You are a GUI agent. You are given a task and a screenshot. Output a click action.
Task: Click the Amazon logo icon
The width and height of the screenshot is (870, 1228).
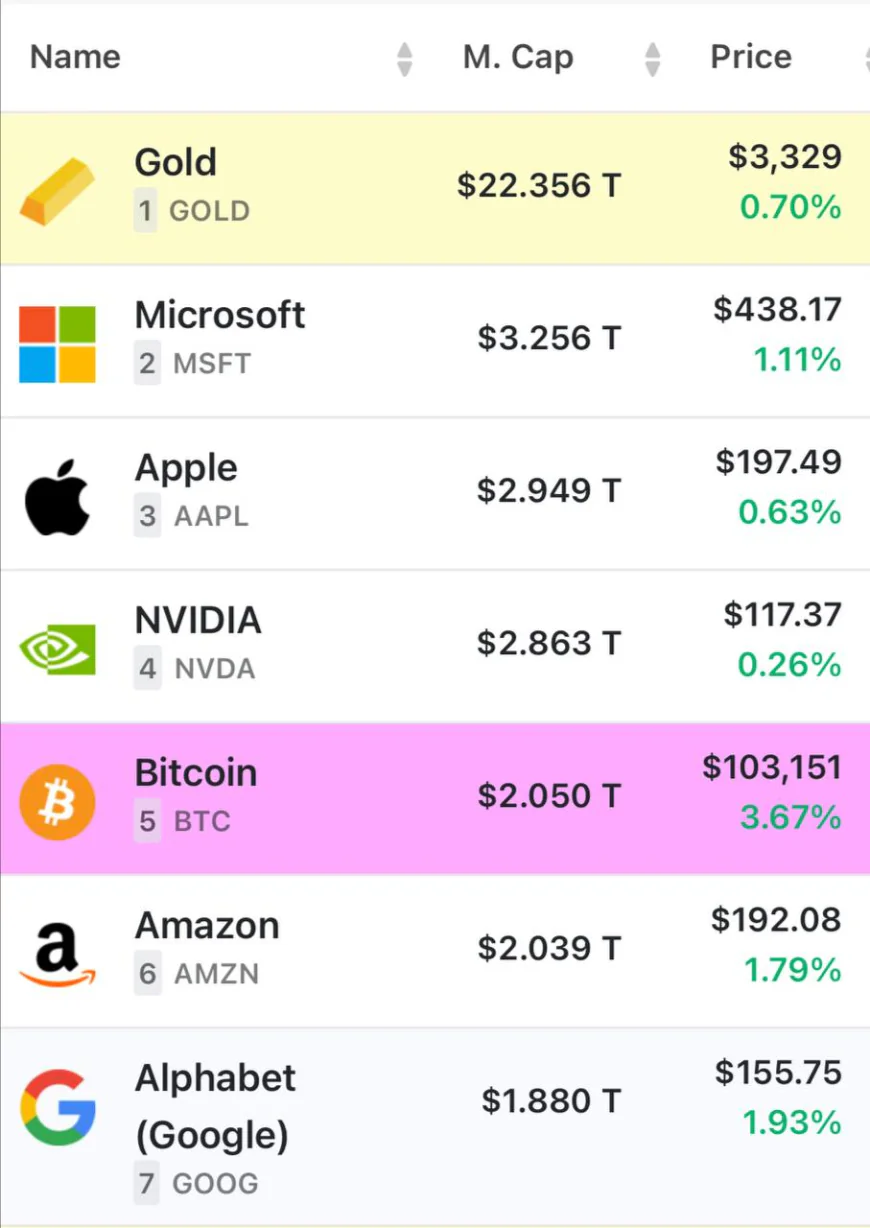click(58, 955)
